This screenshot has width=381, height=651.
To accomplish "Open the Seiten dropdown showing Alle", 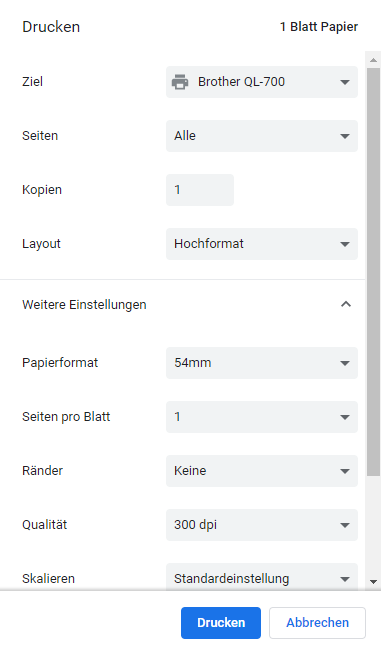I will (262, 136).
